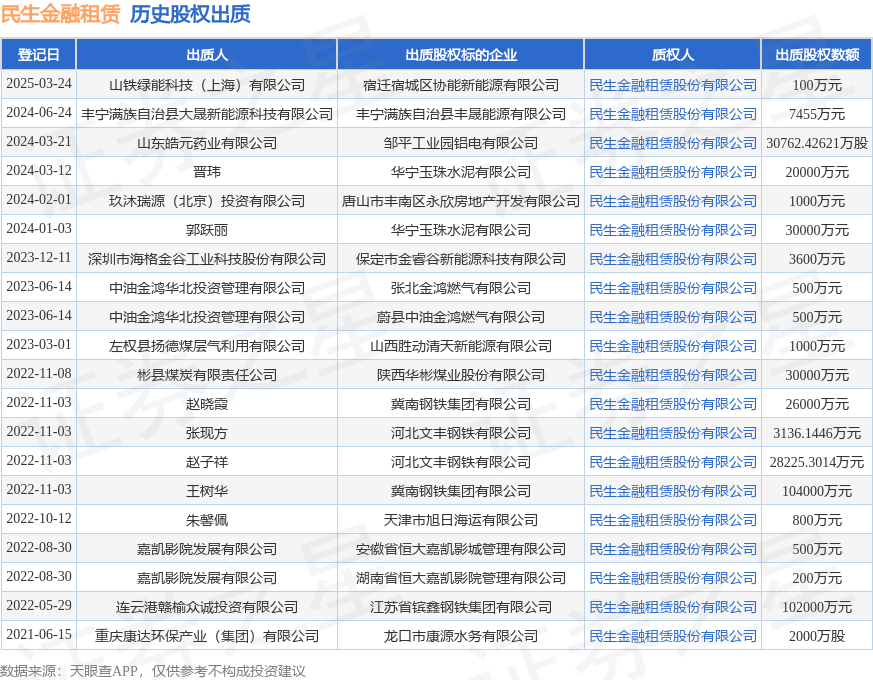Select the 3136.1446万元 amount cell
Image resolution: width=873 pixels, height=680 pixels.
817,433
